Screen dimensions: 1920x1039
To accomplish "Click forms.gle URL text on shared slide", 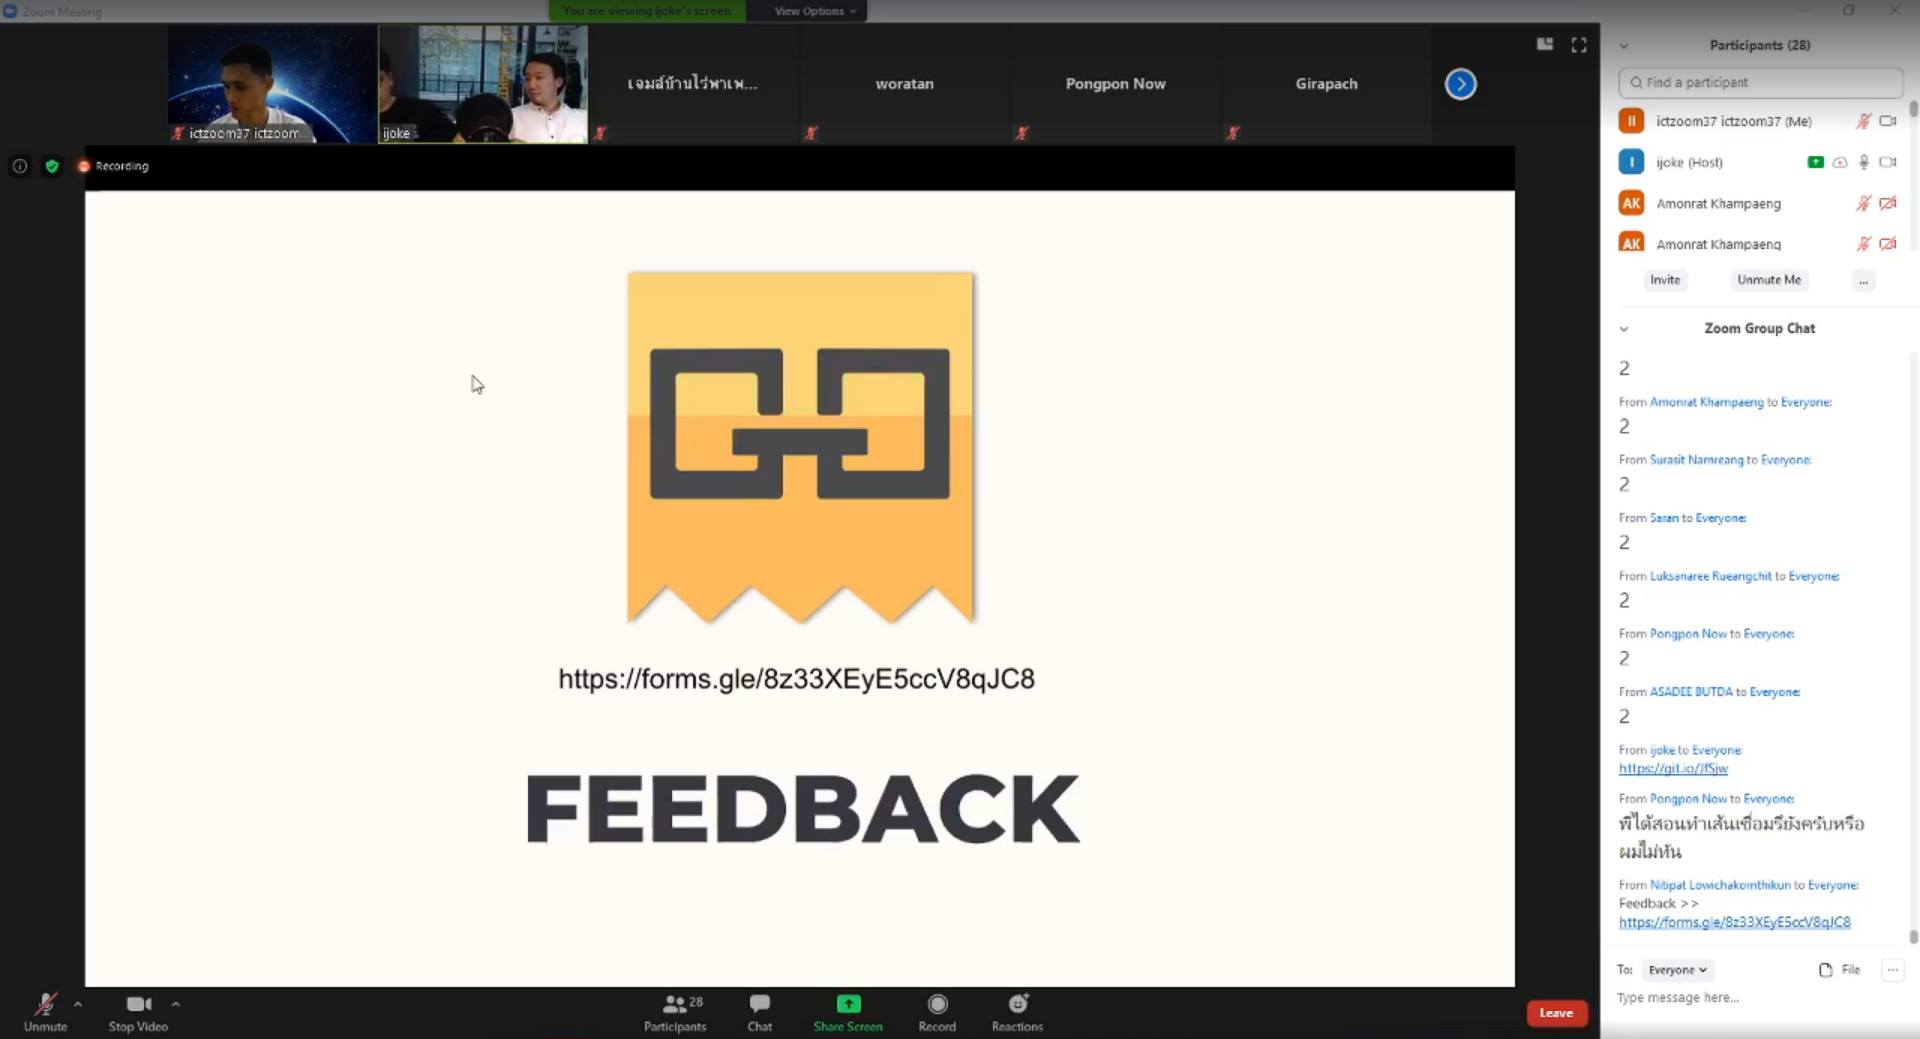I will [796, 679].
